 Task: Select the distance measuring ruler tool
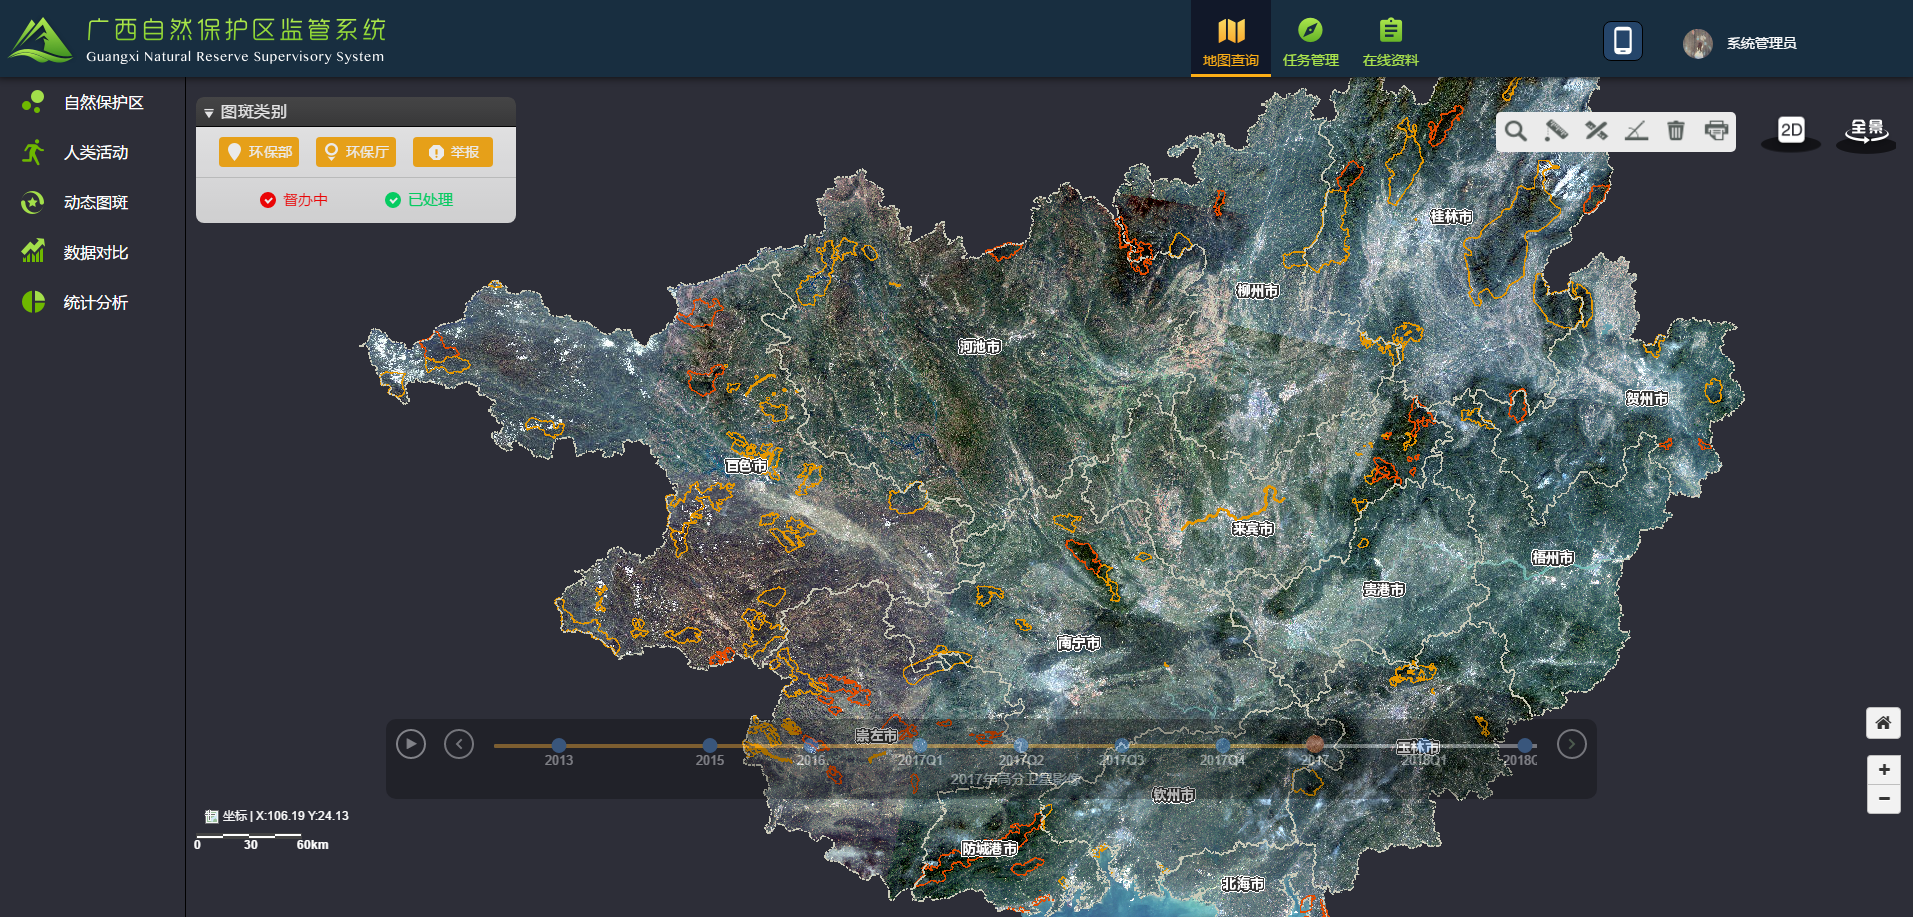tap(1556, 131)
